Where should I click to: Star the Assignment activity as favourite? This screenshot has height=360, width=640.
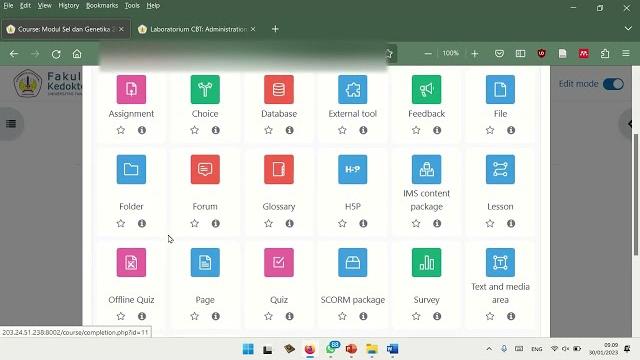[121, 130]
